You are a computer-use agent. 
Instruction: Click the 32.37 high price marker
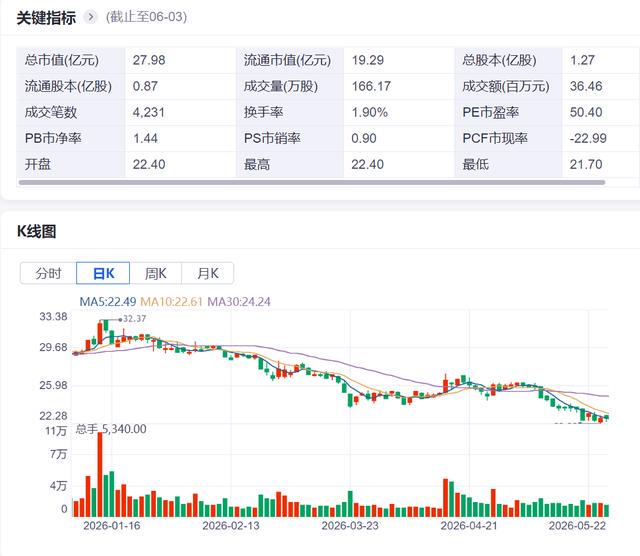click(134, 319)
